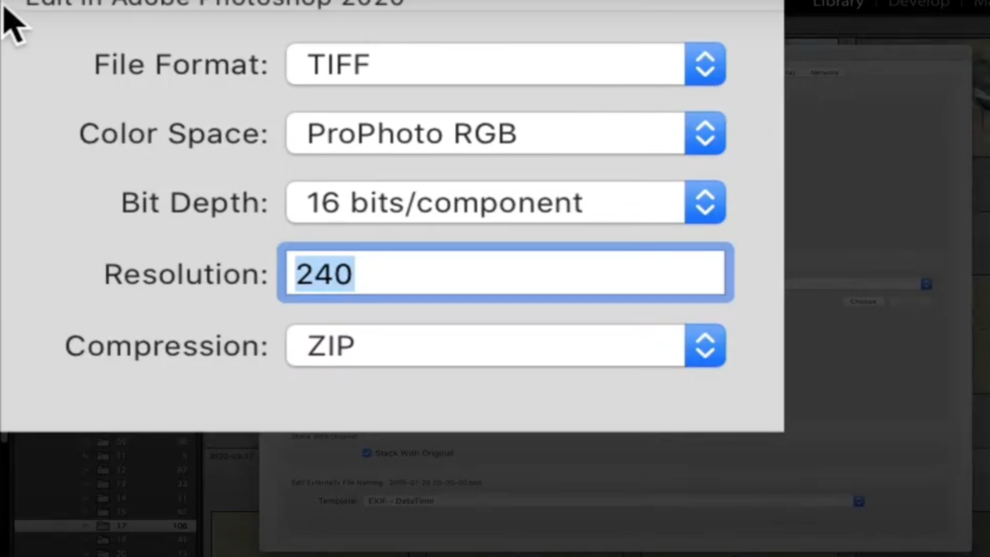Image resolution: width=990 pixels, height=557 pixels.
Task: Select folder 14 in the folder list
Action: [120, 497]
